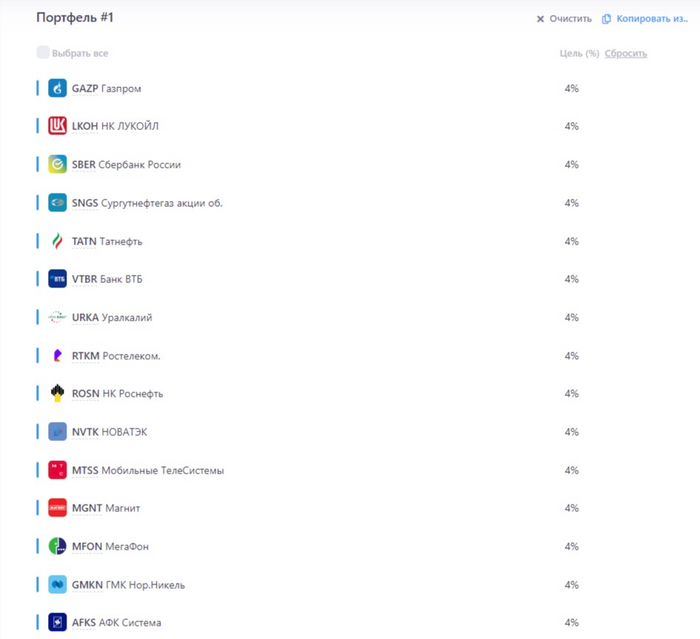
Task: Click the name НК ЛУКОЙЛ
Action: 129,126
